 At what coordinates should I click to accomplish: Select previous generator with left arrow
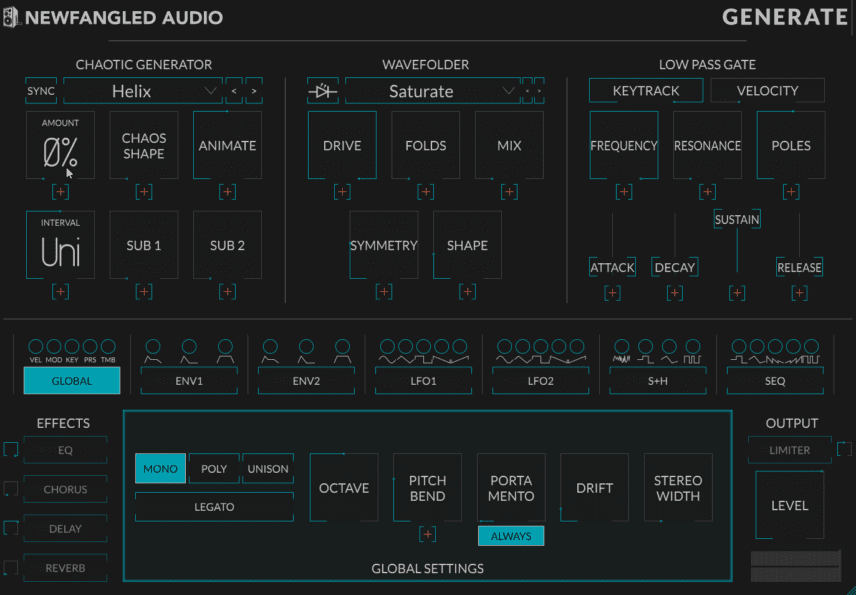click(234, 91)
